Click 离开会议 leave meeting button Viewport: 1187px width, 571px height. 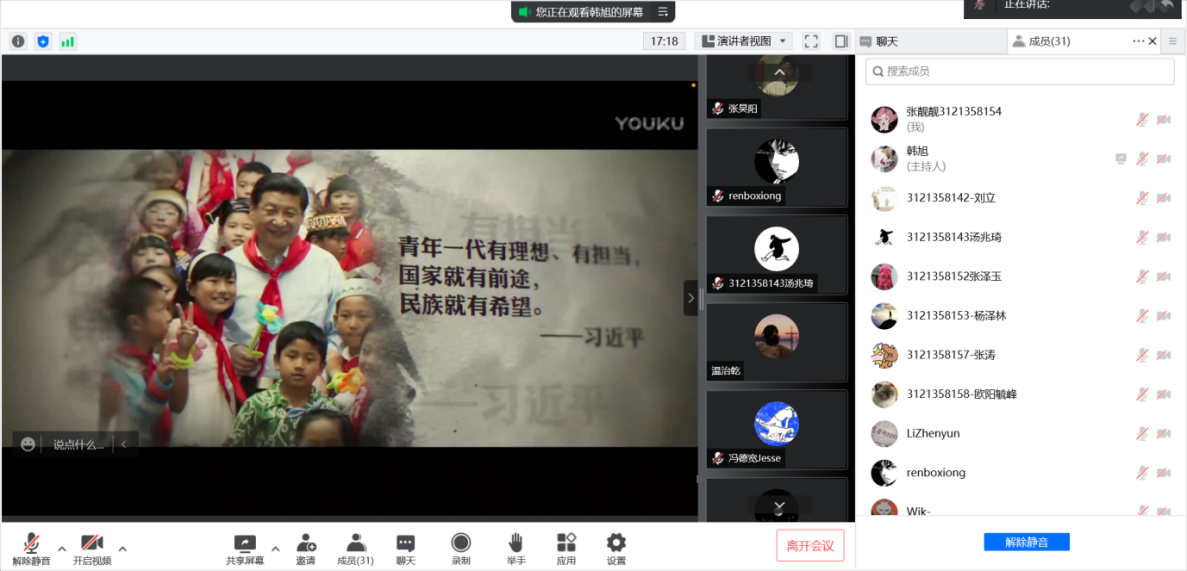[810, 545]
